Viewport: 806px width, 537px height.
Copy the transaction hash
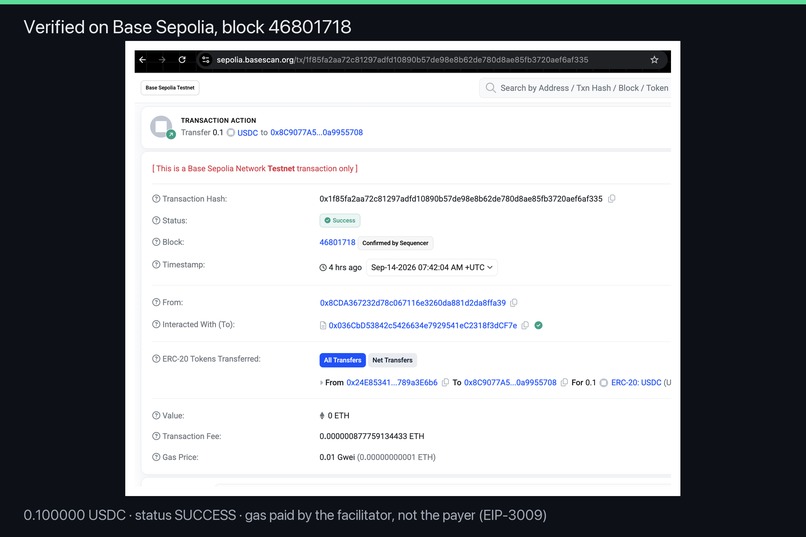[611, 199]
